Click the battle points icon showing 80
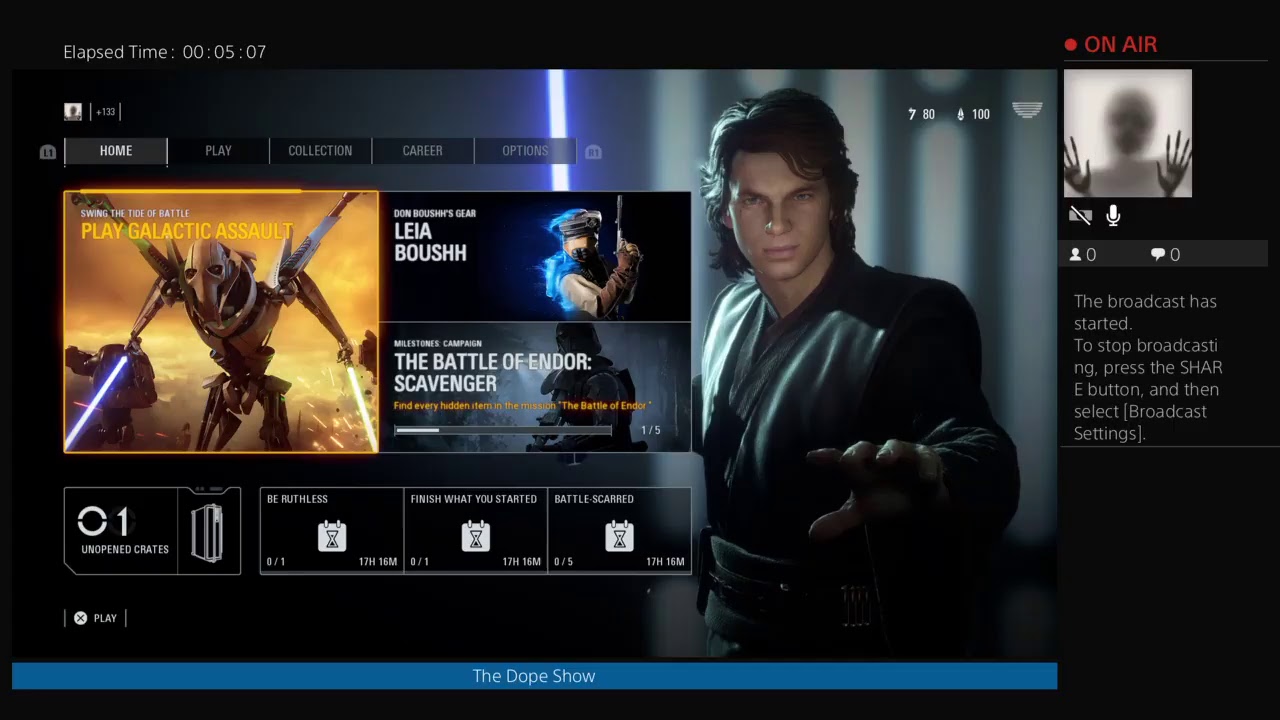 pos(912,114)
